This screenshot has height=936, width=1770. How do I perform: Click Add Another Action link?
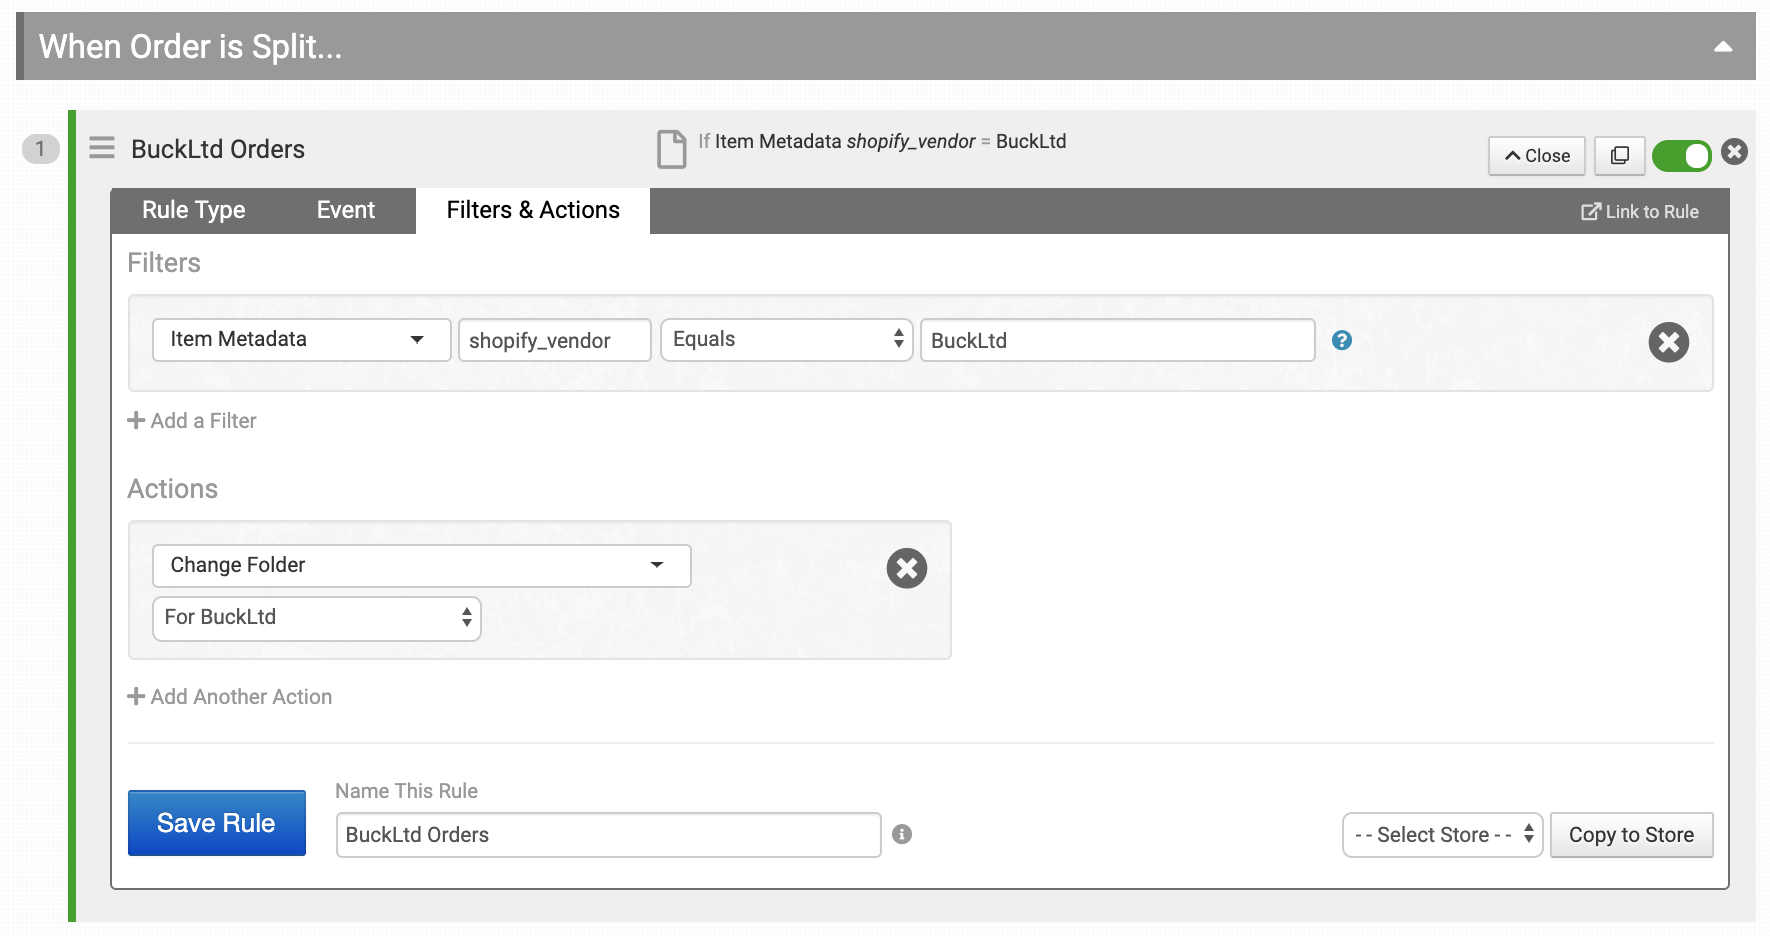pyautogui.click(x=230, y=697)
